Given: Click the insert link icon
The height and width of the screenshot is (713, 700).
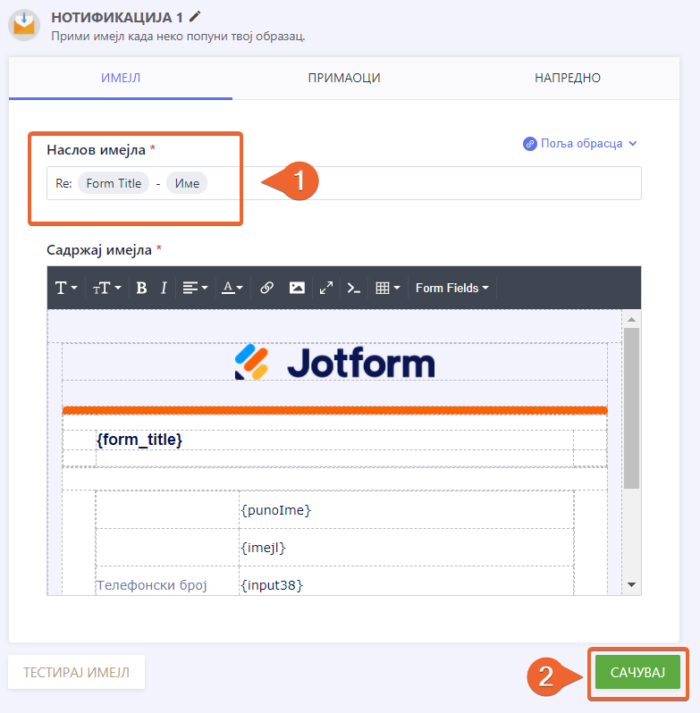Looking at the screenshot, I should pyautogui.click(x=267, y=288).
